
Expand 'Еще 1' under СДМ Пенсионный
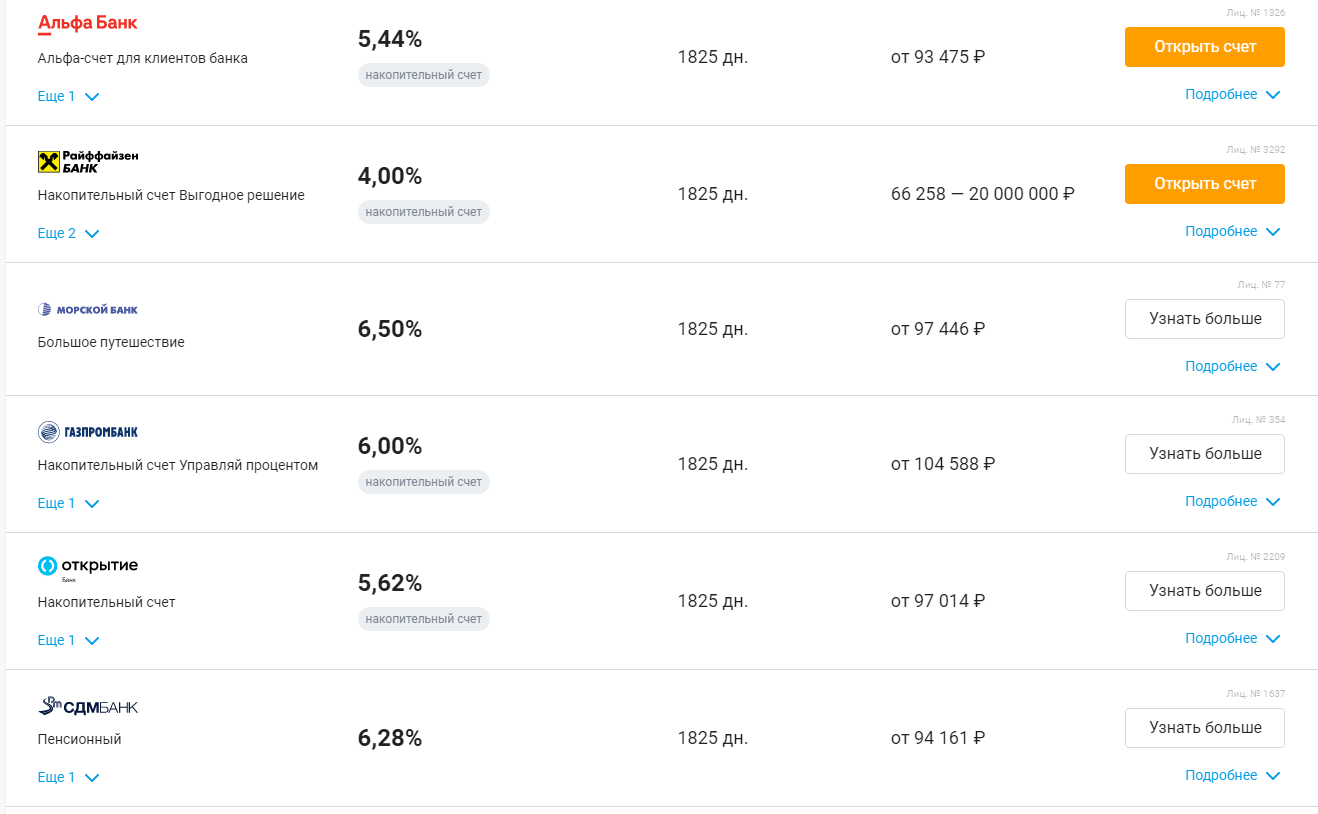[68, 778]
